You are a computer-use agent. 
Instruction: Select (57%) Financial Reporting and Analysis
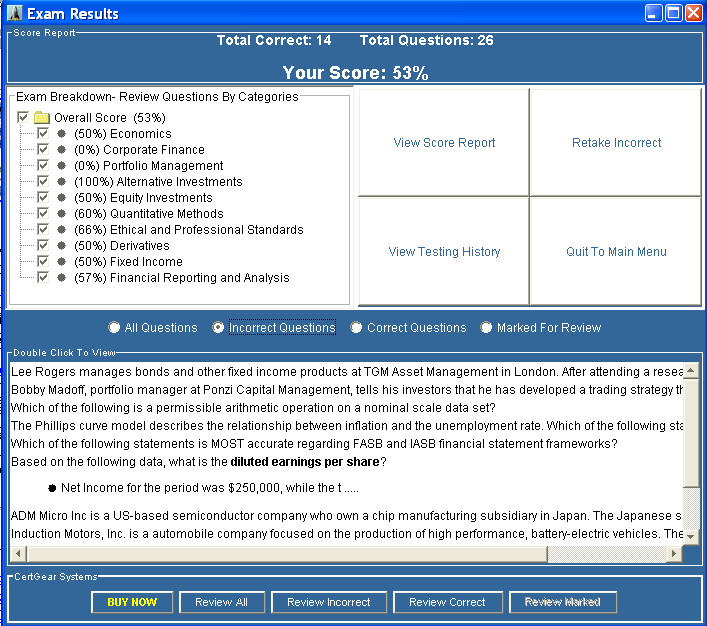pos(182,277)
